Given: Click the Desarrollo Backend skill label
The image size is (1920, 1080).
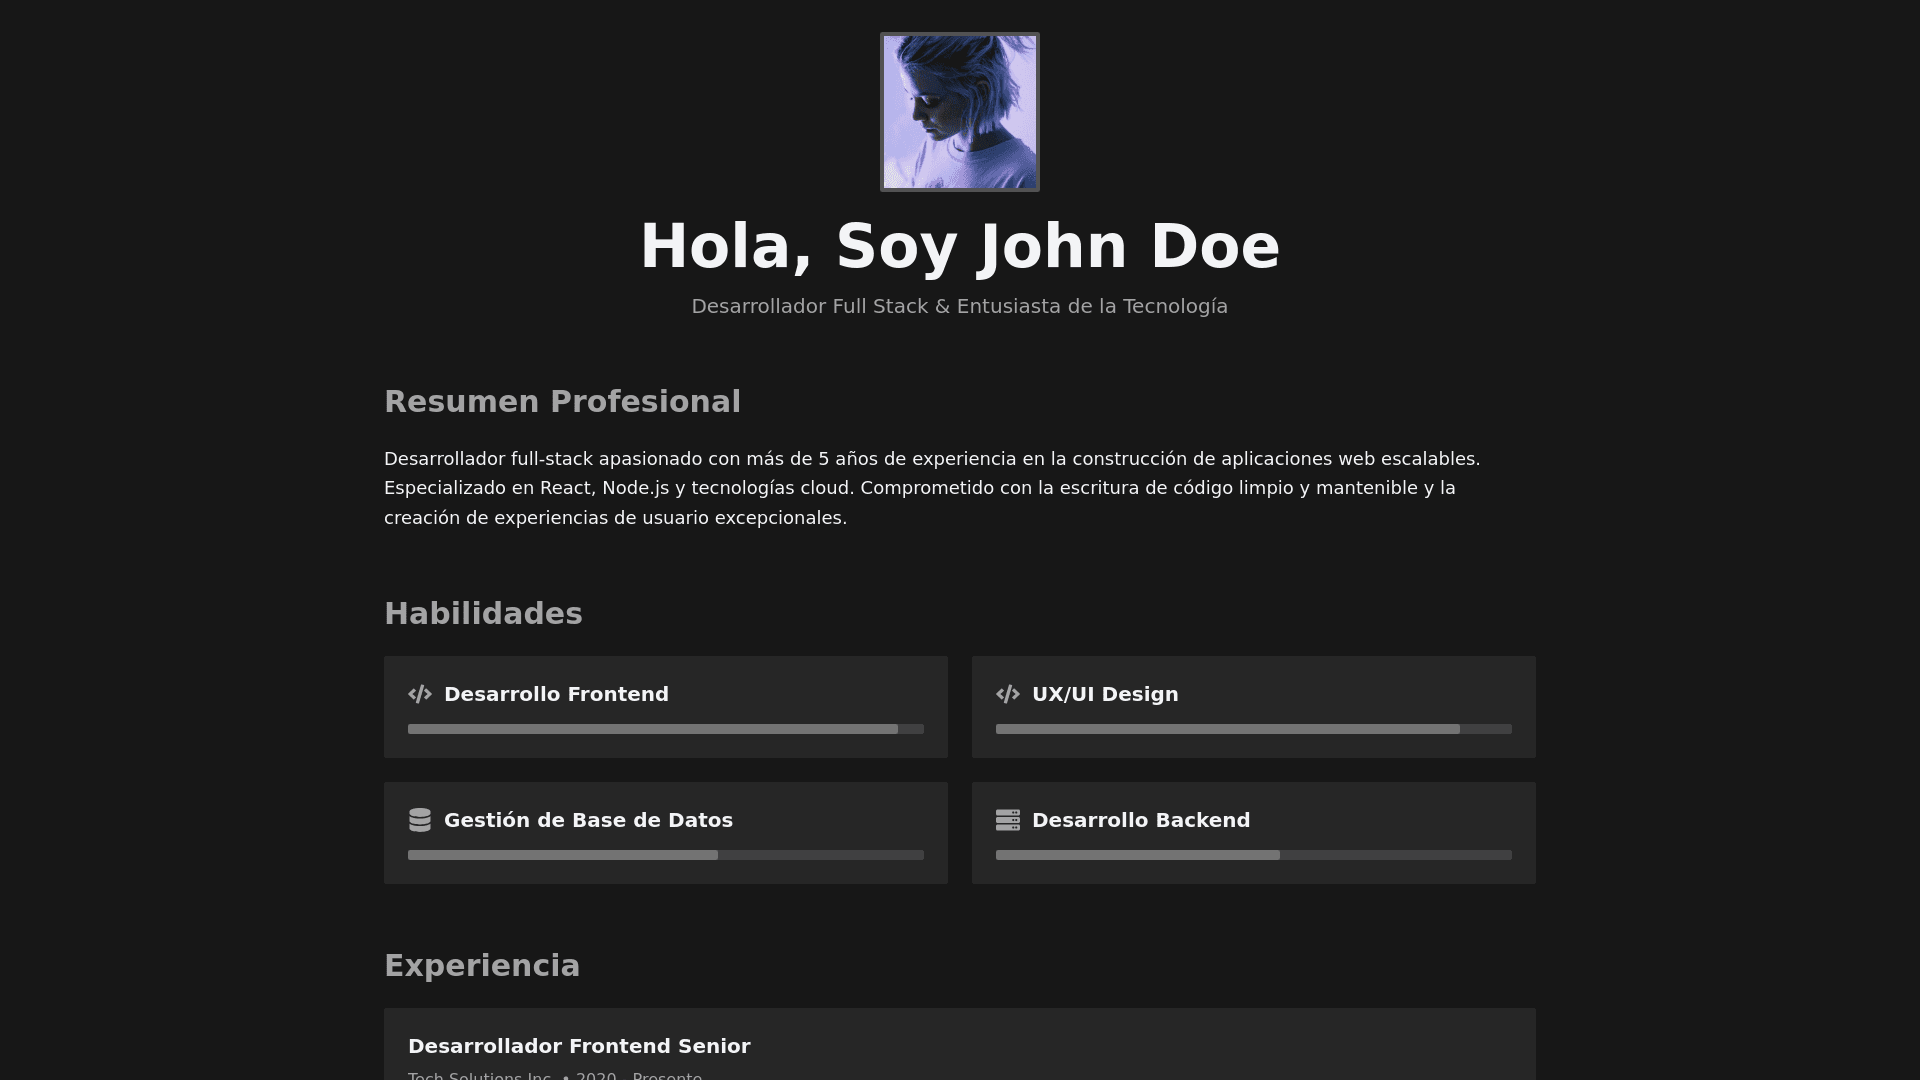Looking at the screenshot, I should 1141,820.
